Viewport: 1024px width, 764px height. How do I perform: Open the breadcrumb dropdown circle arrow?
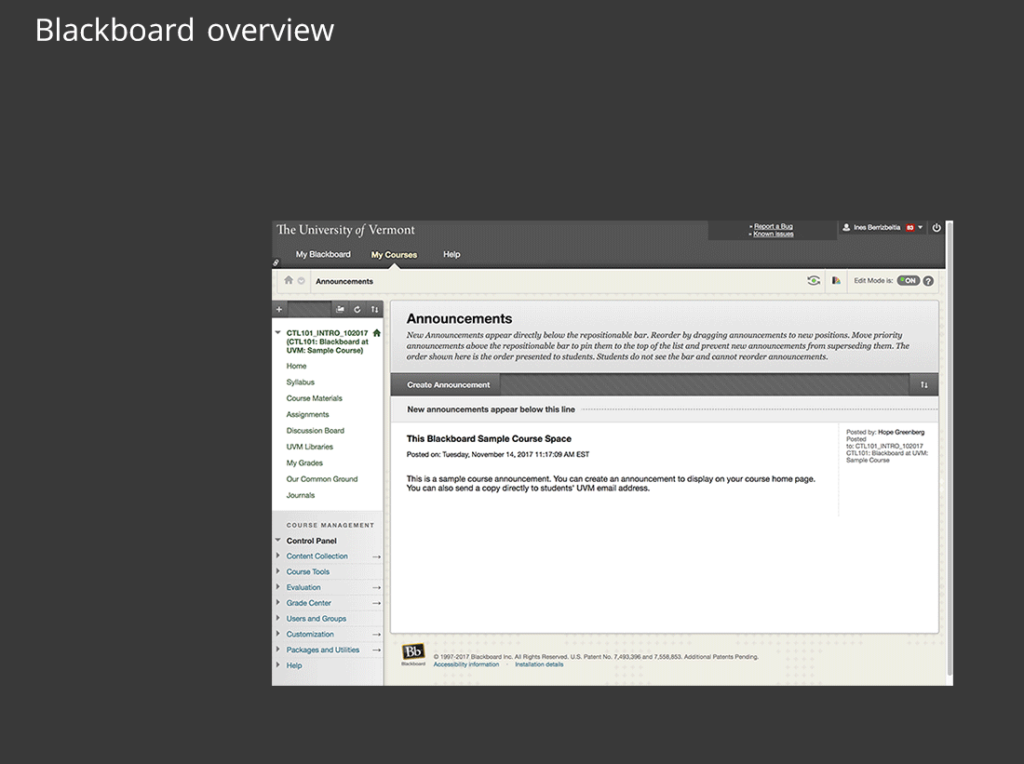click(301, 281)
